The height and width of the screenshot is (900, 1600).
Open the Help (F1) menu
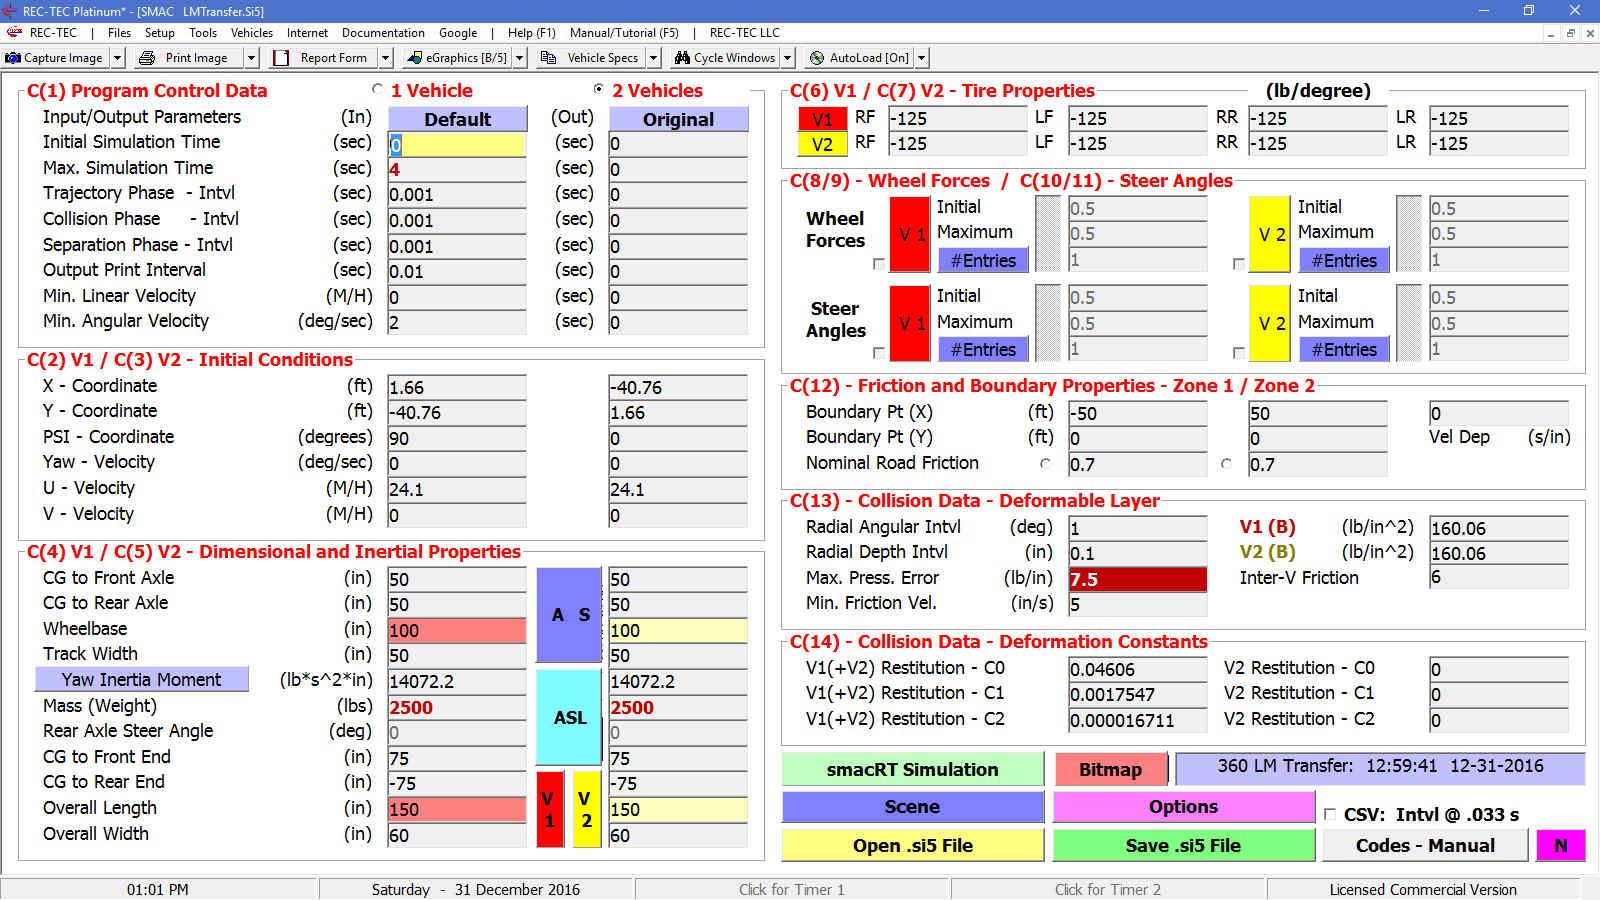531,33
